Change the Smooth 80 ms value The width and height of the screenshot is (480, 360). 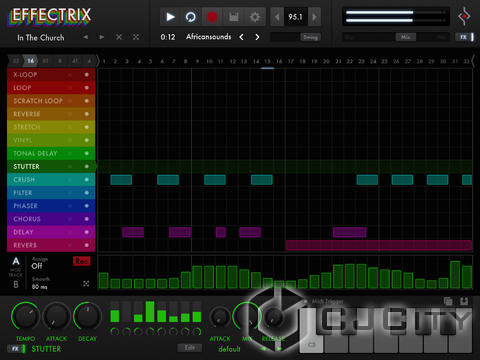click(x=39, y=286)
